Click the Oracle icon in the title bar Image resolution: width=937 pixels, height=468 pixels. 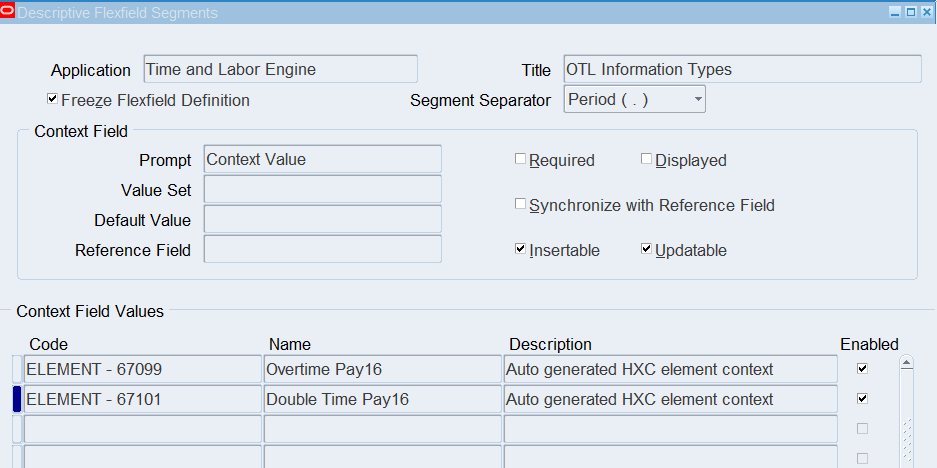(x=8, y=12)
